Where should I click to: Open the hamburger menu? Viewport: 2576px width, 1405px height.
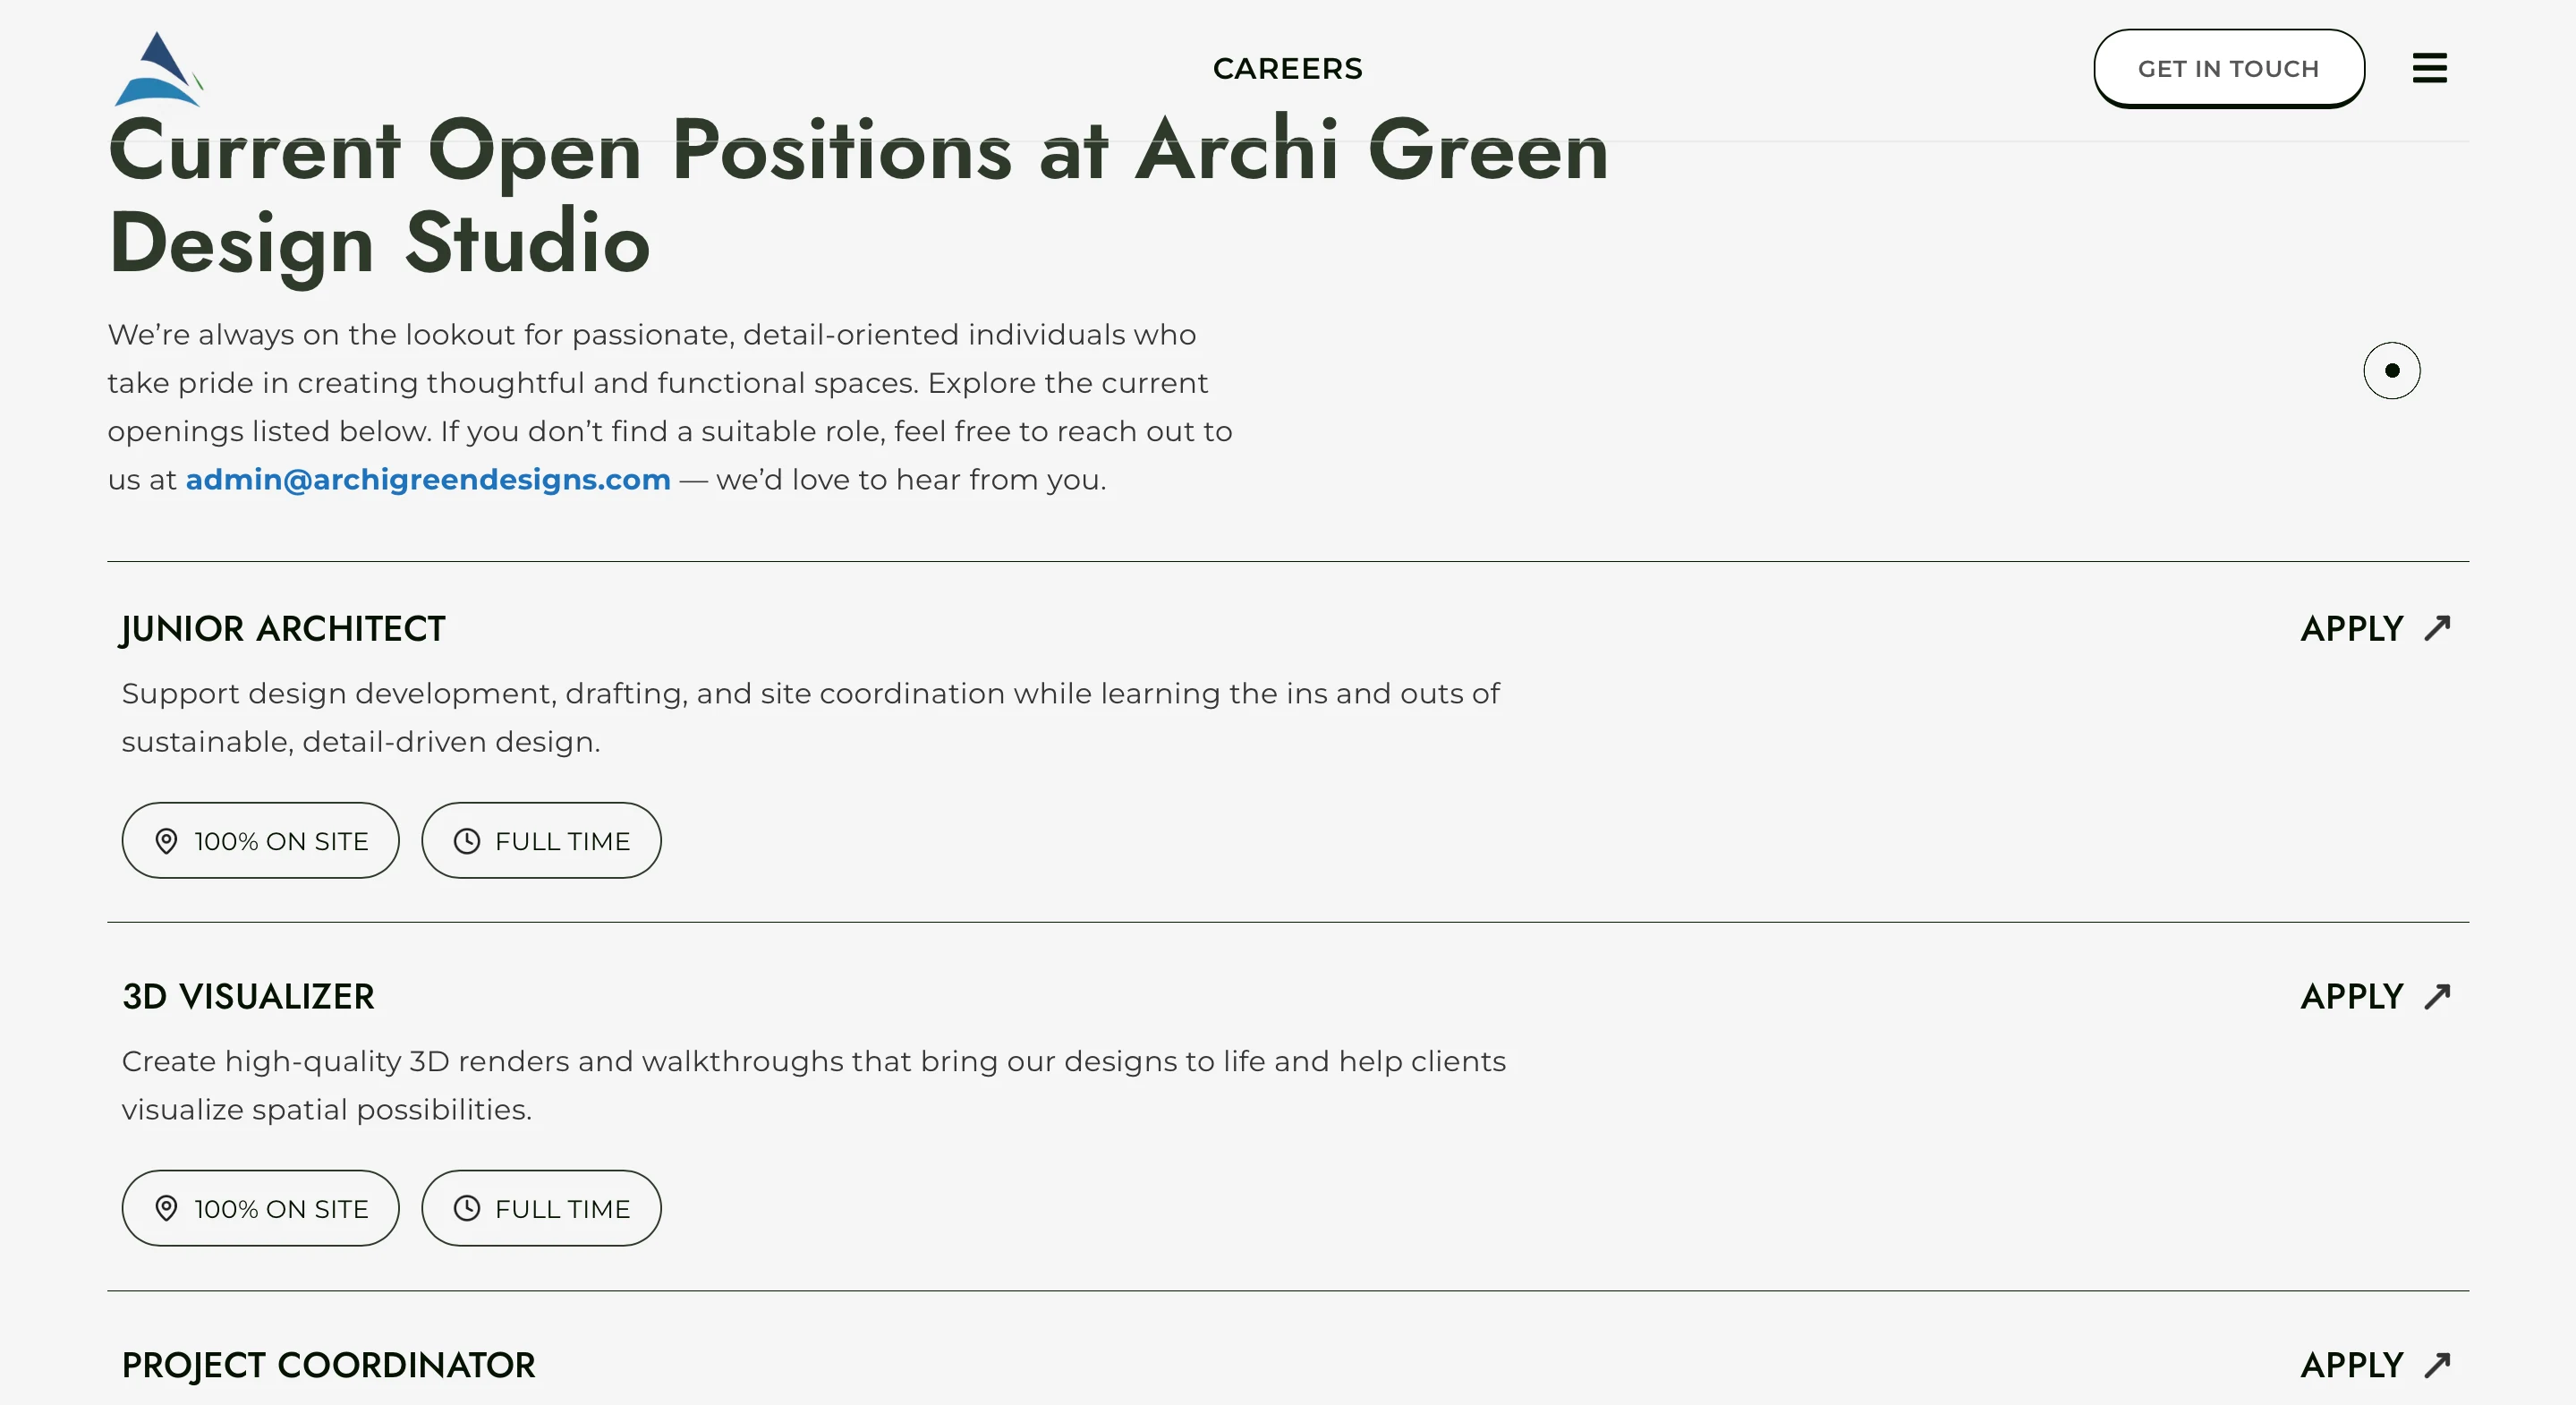tap(2429, 68)
